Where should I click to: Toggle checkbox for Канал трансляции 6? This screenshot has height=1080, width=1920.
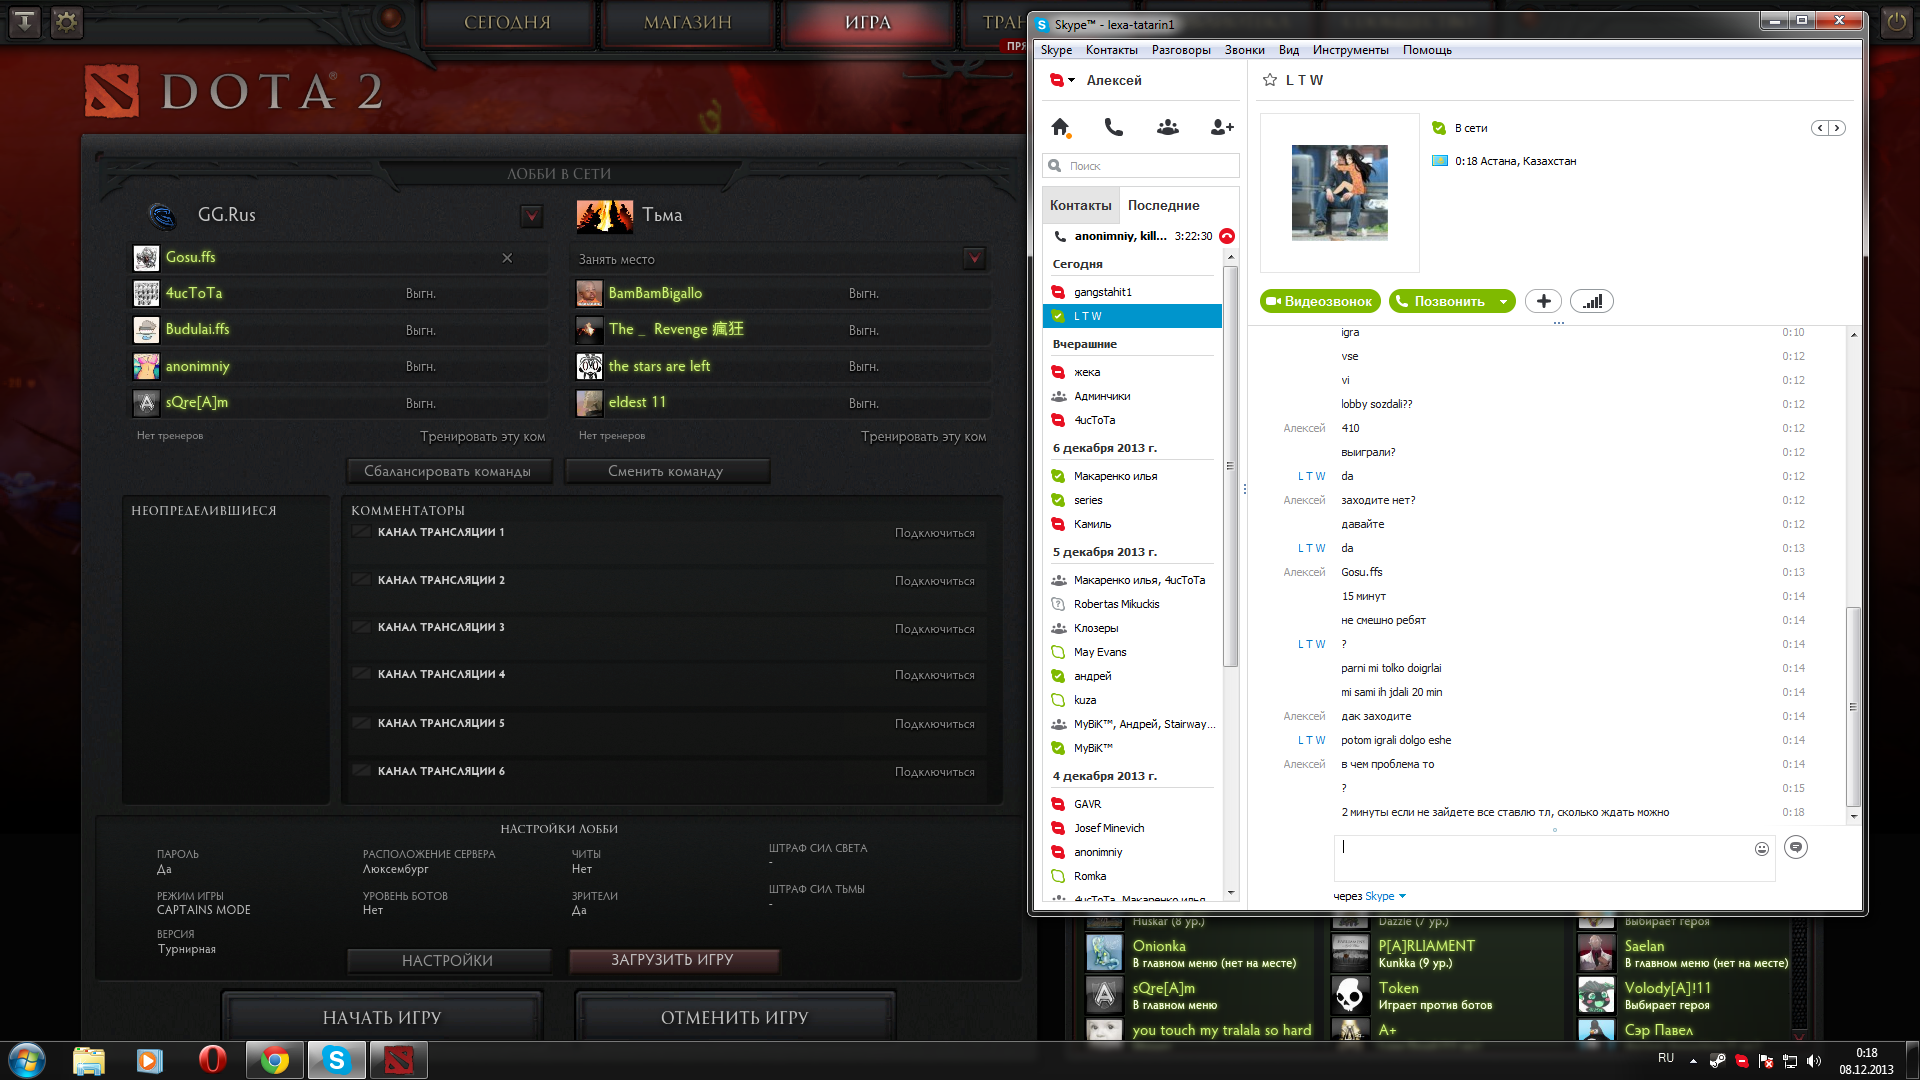click(x=362, y=771)
